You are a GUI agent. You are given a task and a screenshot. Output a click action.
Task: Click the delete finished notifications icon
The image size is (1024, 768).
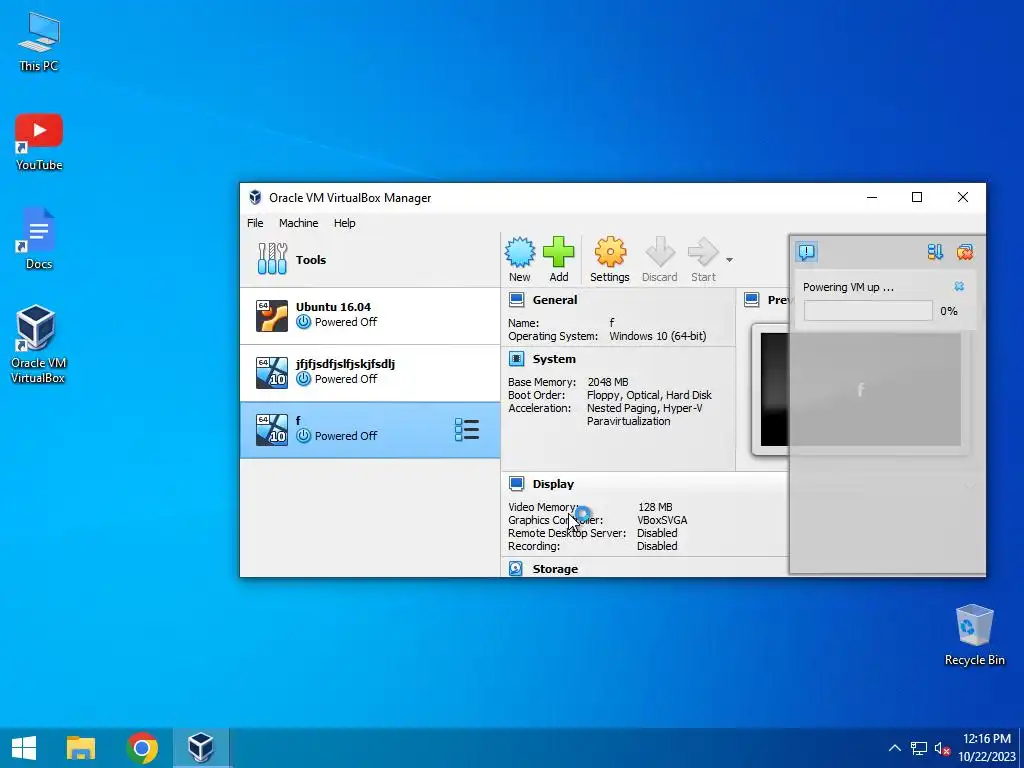(965, 252)
